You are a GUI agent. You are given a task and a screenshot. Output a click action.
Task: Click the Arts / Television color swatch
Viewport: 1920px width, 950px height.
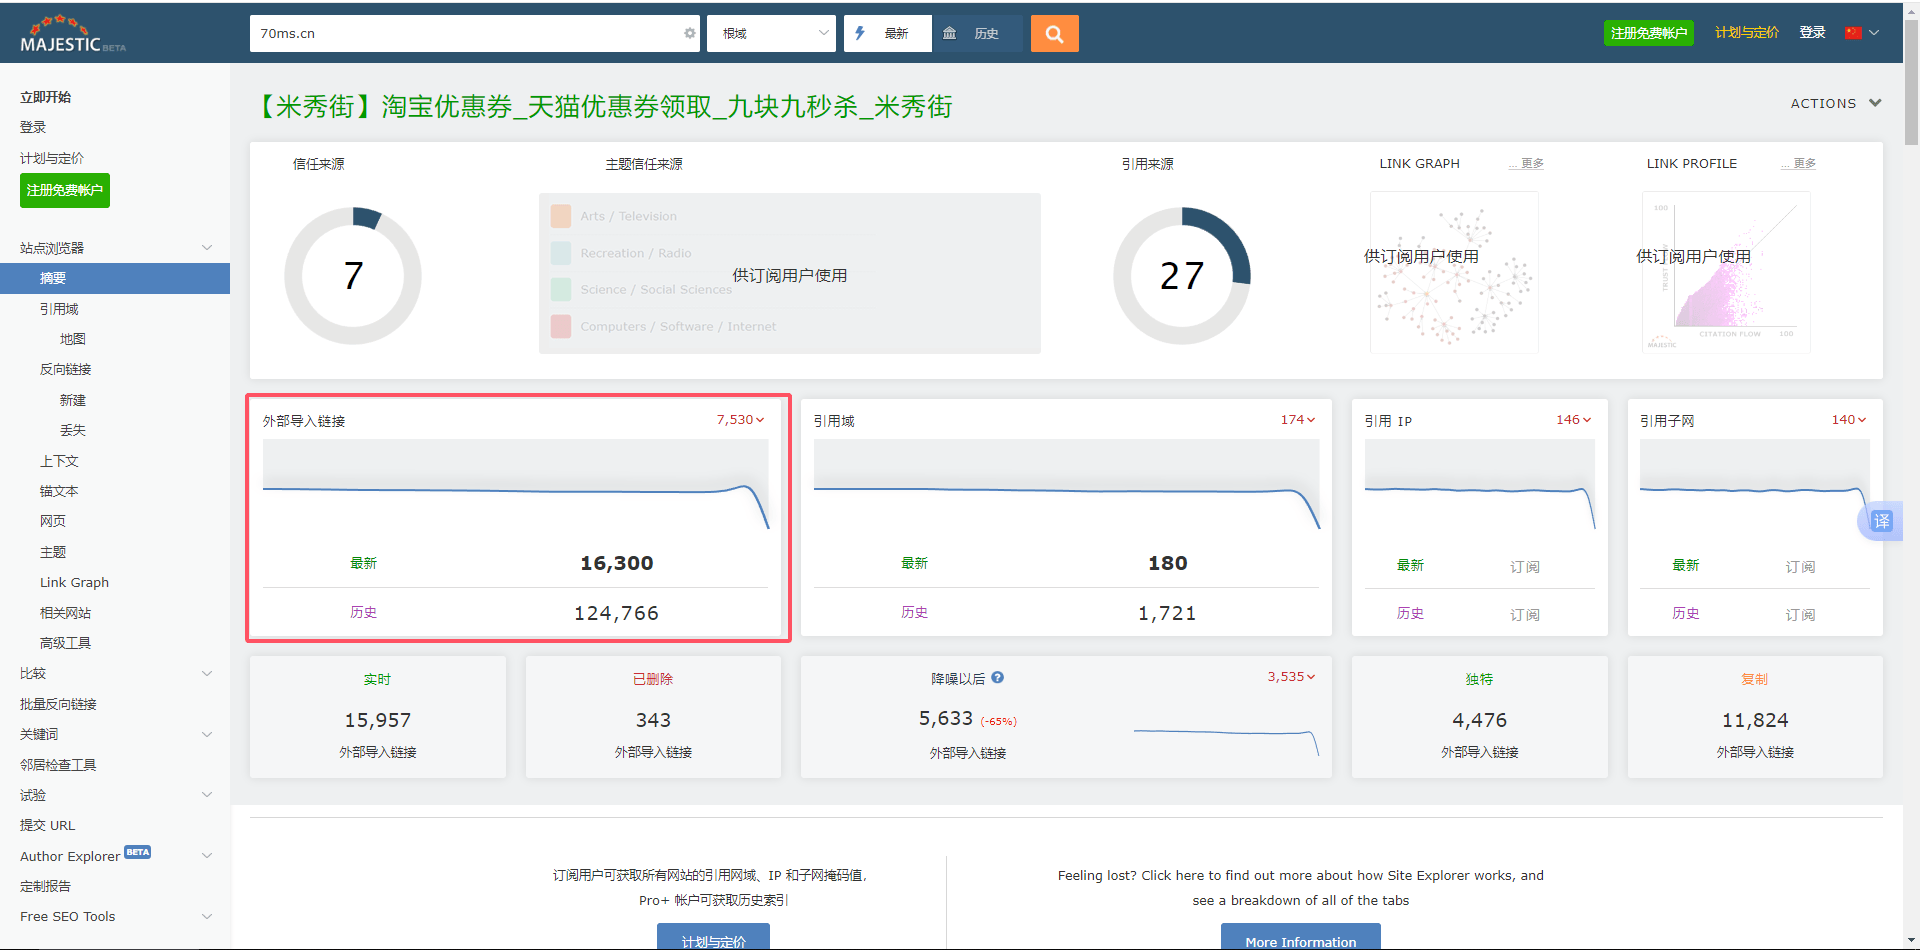561,216
